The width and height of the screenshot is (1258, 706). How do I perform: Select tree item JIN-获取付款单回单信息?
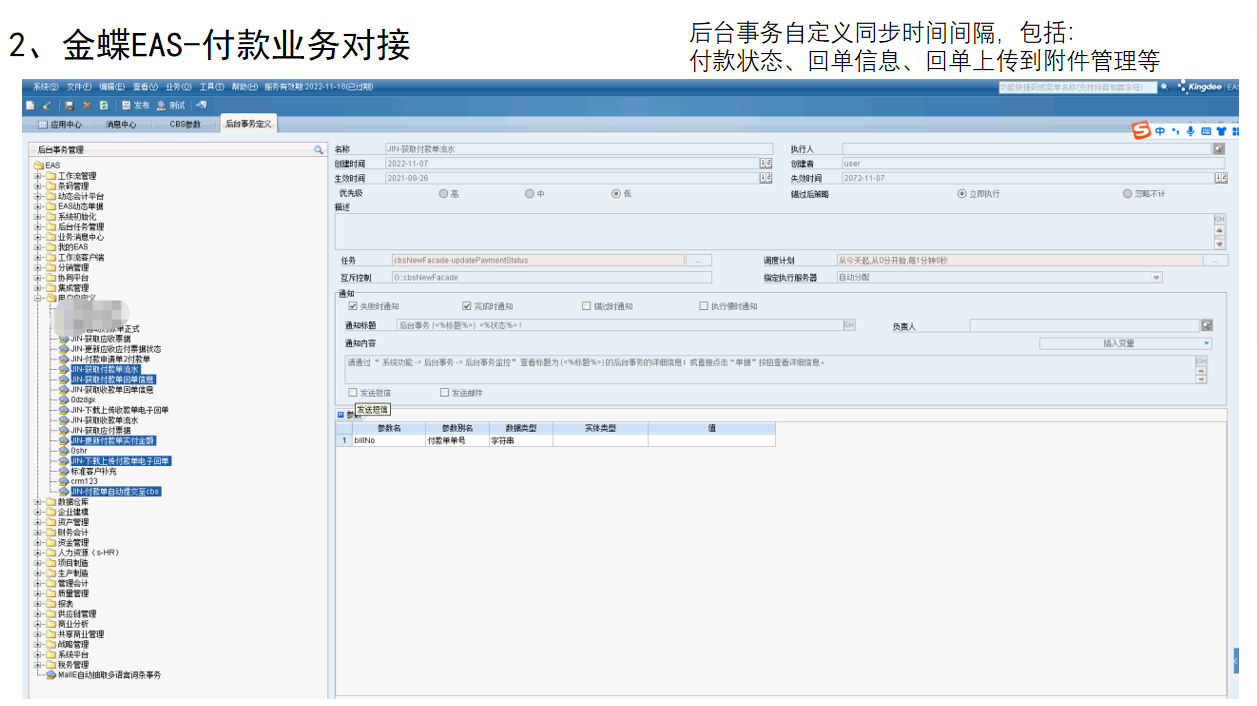112,380
